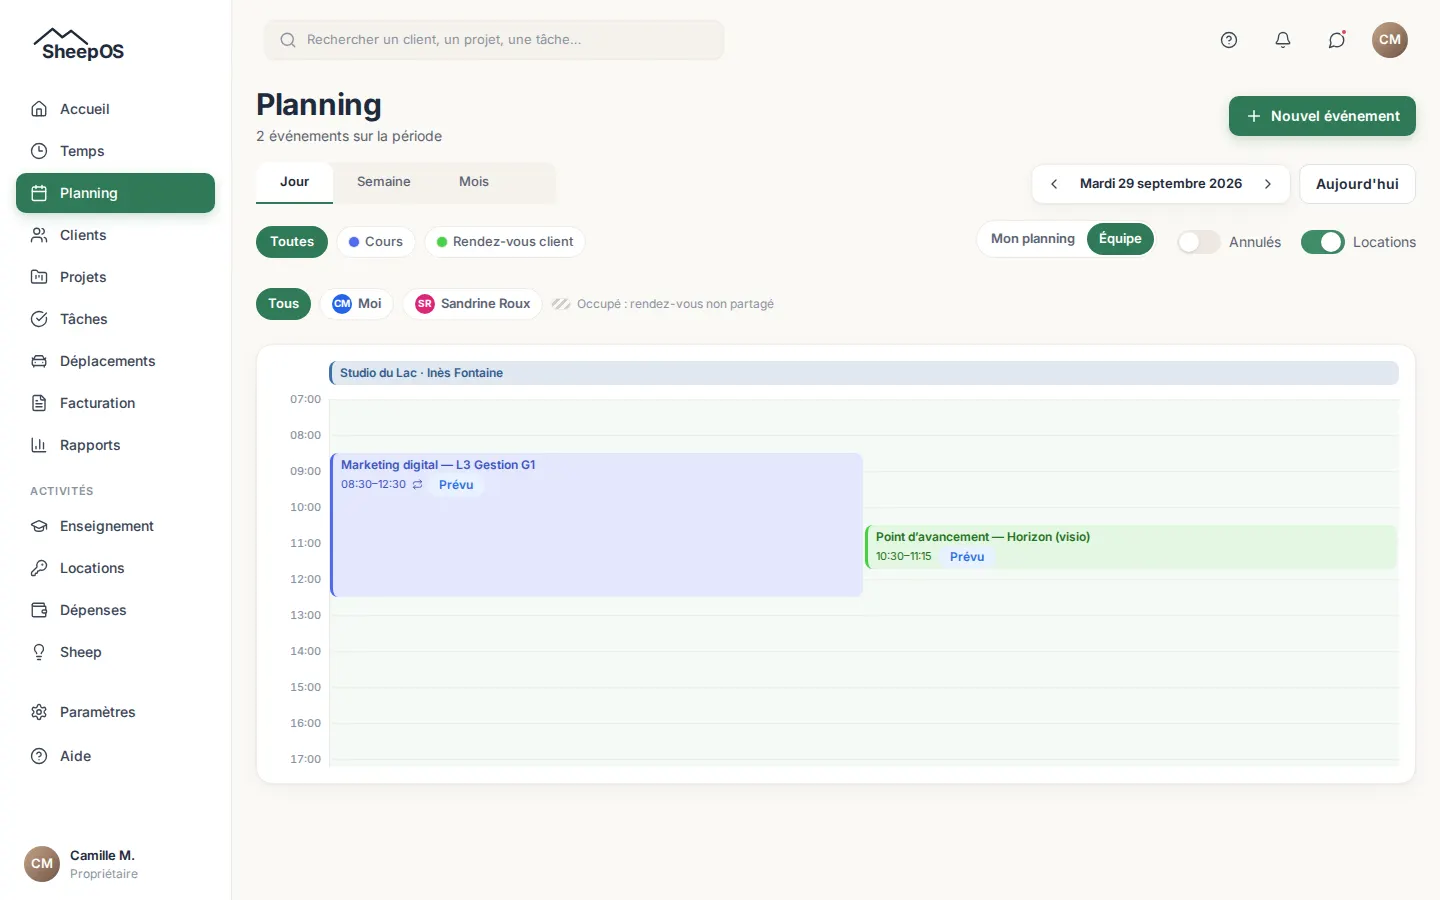Open the CM avatar in top bar

pos(1390,40)
